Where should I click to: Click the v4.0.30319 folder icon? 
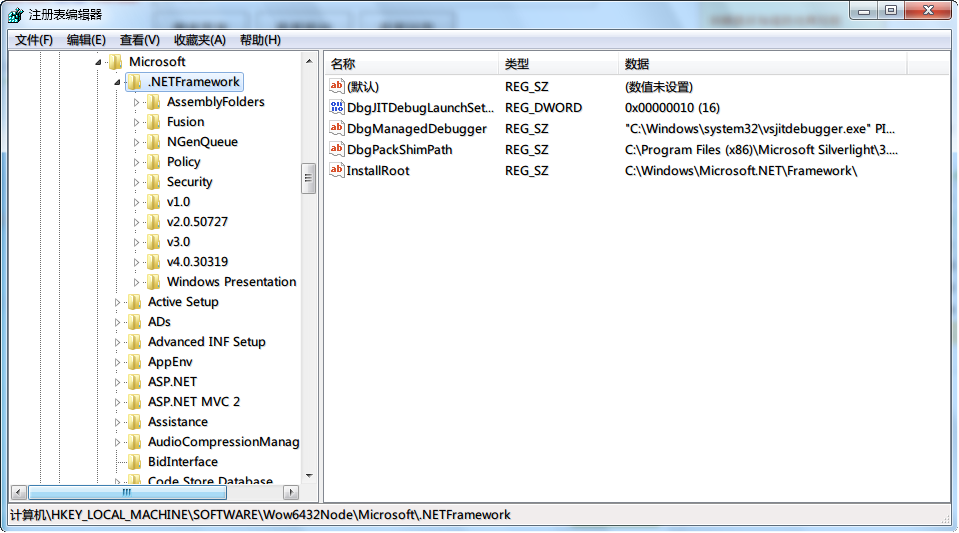point(154,262)
